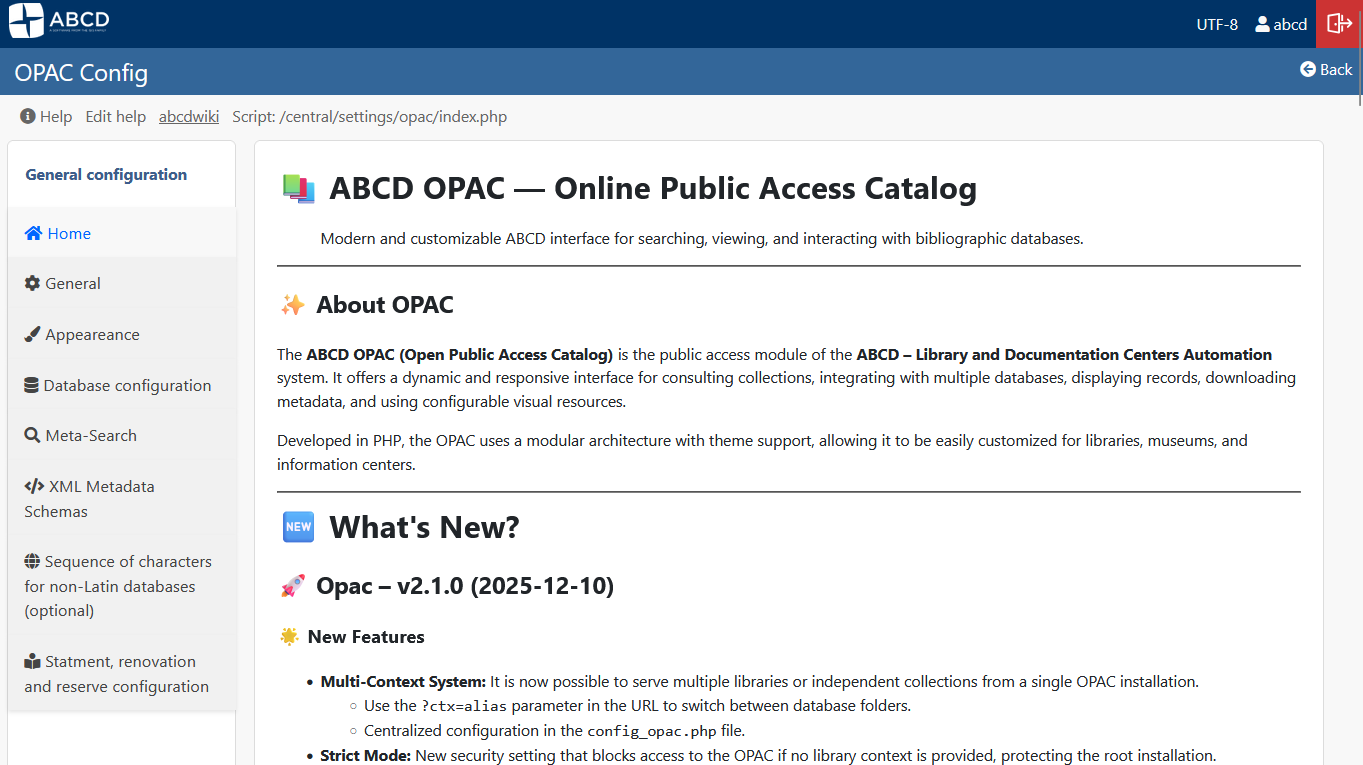
Task: Open the Meta-Search configuration page
Action: point(90,435)
